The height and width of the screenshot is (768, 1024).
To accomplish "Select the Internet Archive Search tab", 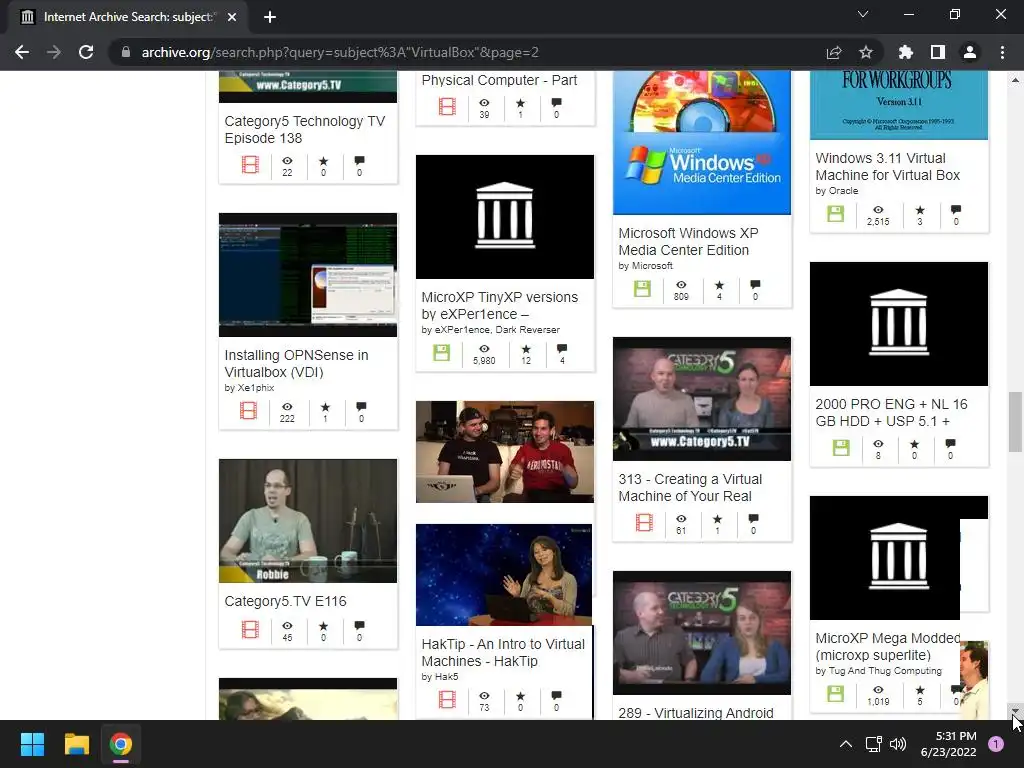I will 128,17.
